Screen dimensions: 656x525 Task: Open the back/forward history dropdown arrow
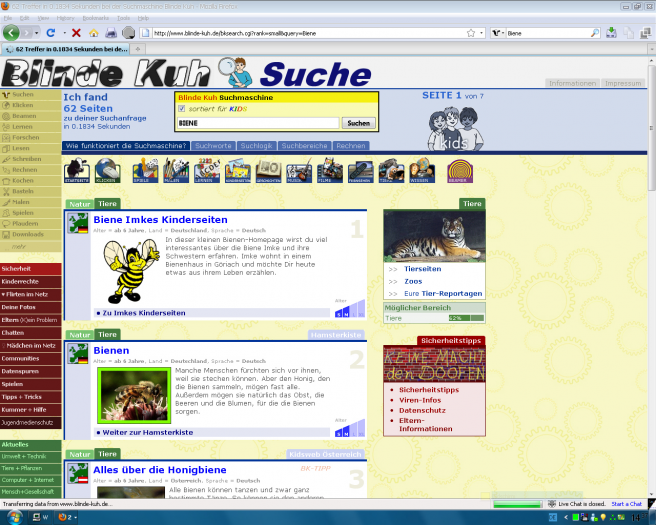pyautogui.click(x=37, y=33)
